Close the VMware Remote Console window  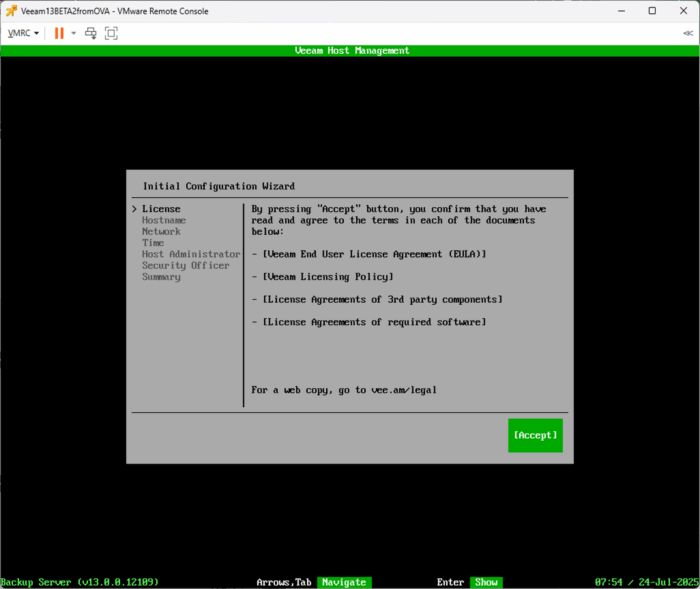[683, 11]
